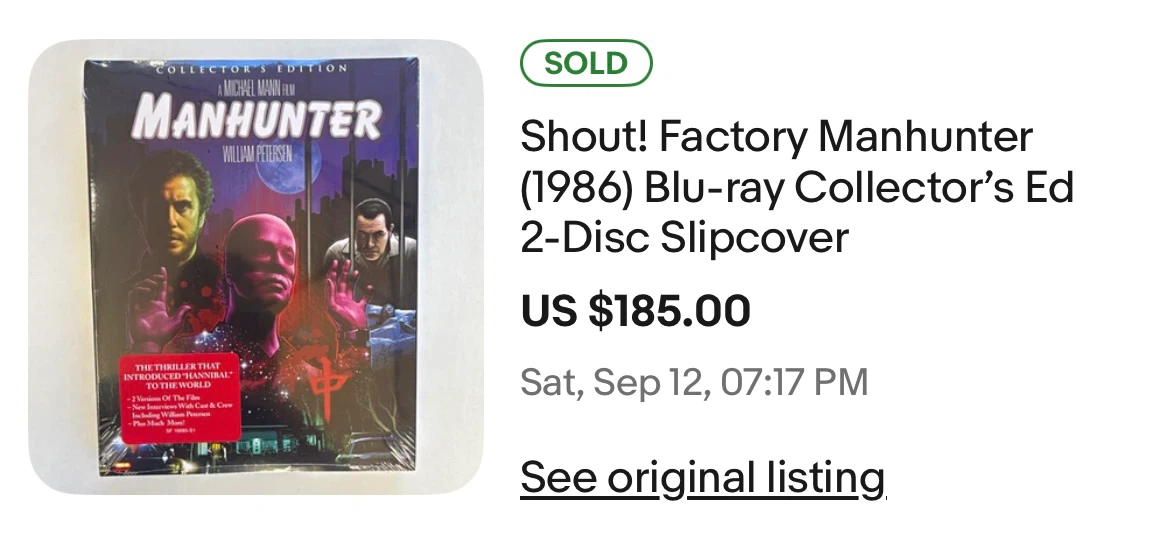Open the See original listing link
The width and height of the screenshot is (1149, 547).
[x=703, y=477]
